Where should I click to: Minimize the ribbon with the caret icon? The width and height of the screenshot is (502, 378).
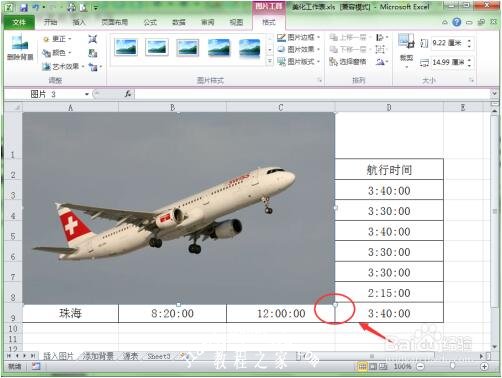[x=445, y=22]
